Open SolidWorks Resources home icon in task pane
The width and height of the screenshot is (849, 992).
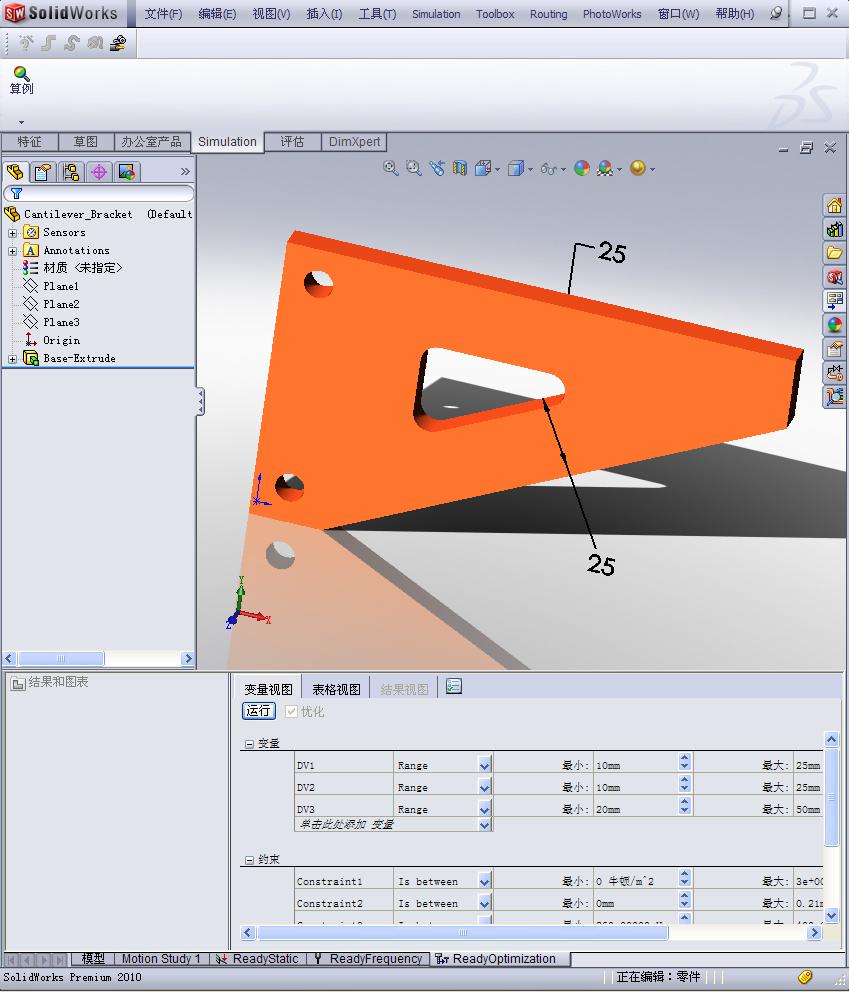(x=834, y=206)
